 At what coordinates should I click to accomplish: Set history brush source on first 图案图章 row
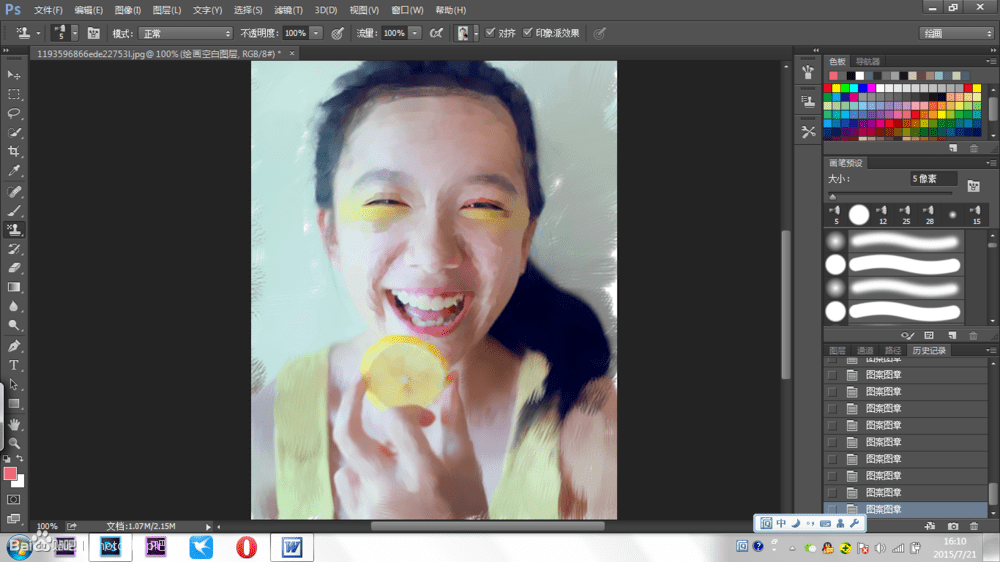click(x=832, y=375)
